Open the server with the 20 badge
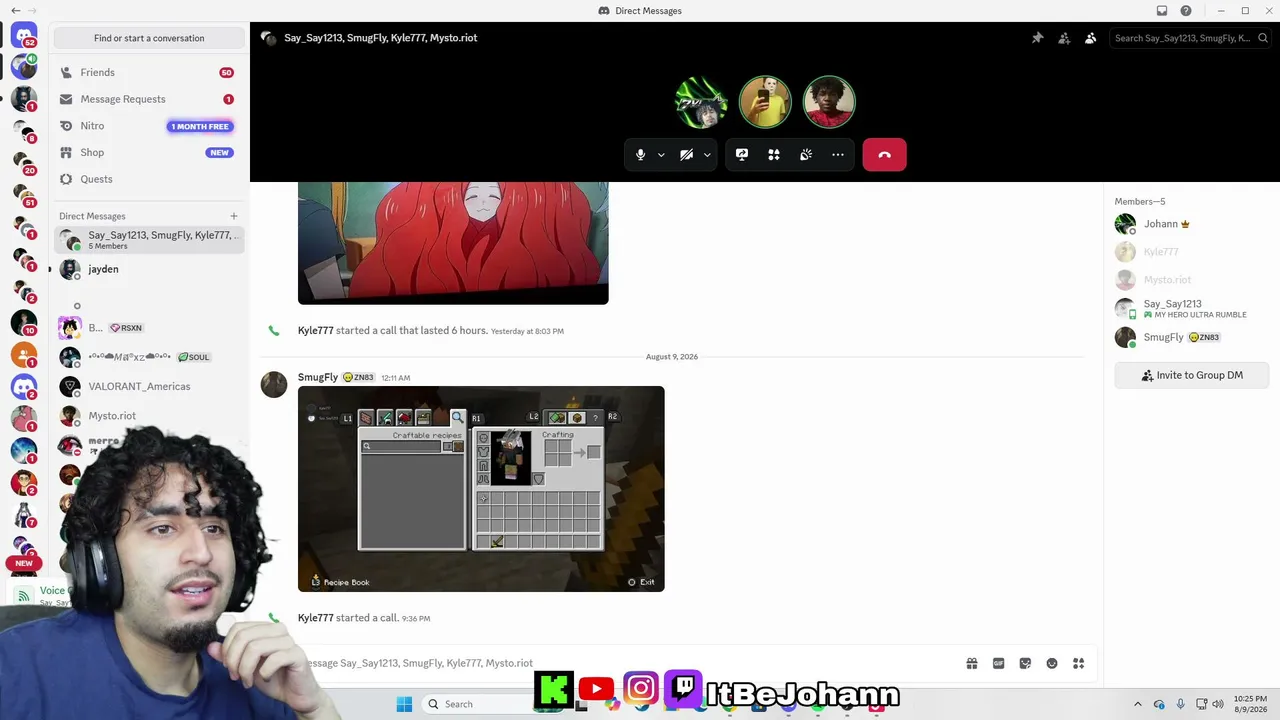The image size is (1280, 720). [24, 162]
